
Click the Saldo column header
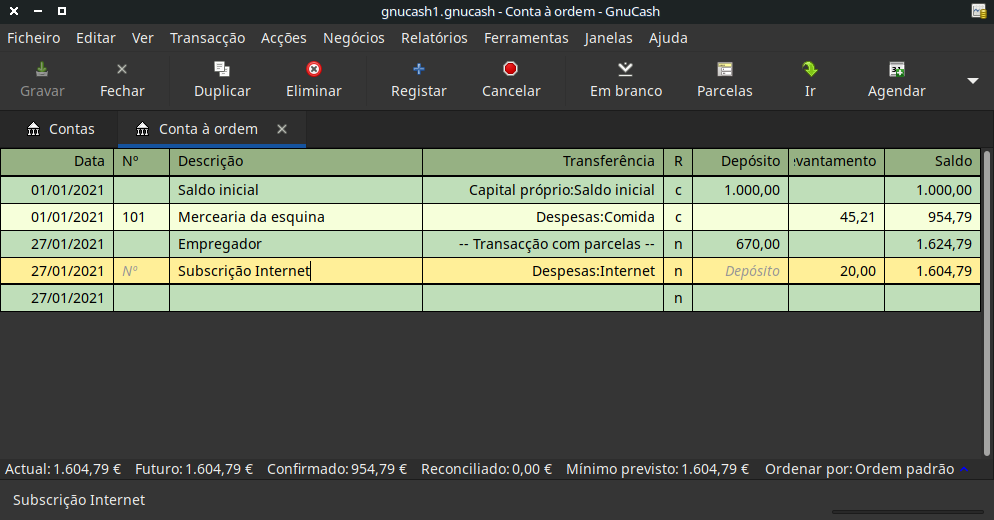(x=933, y=162)
